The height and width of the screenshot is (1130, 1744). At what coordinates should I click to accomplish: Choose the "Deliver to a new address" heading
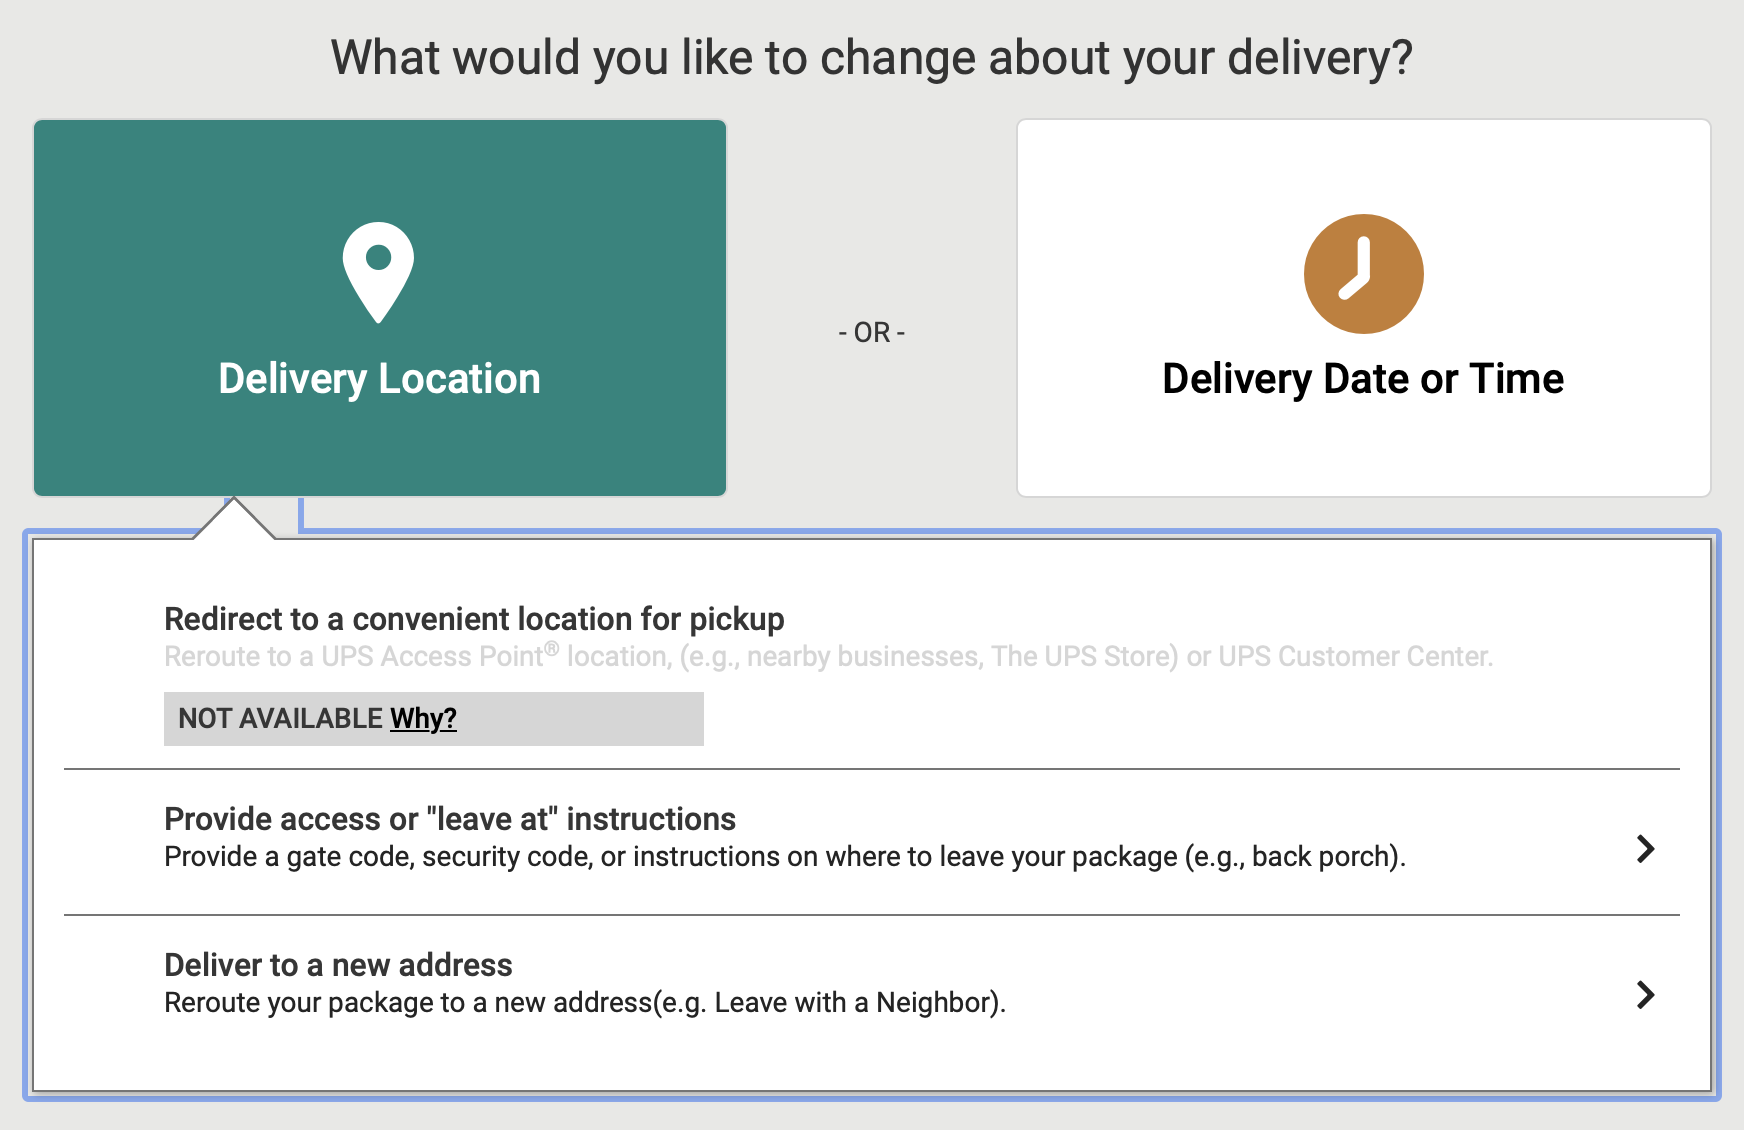point(338,965)
